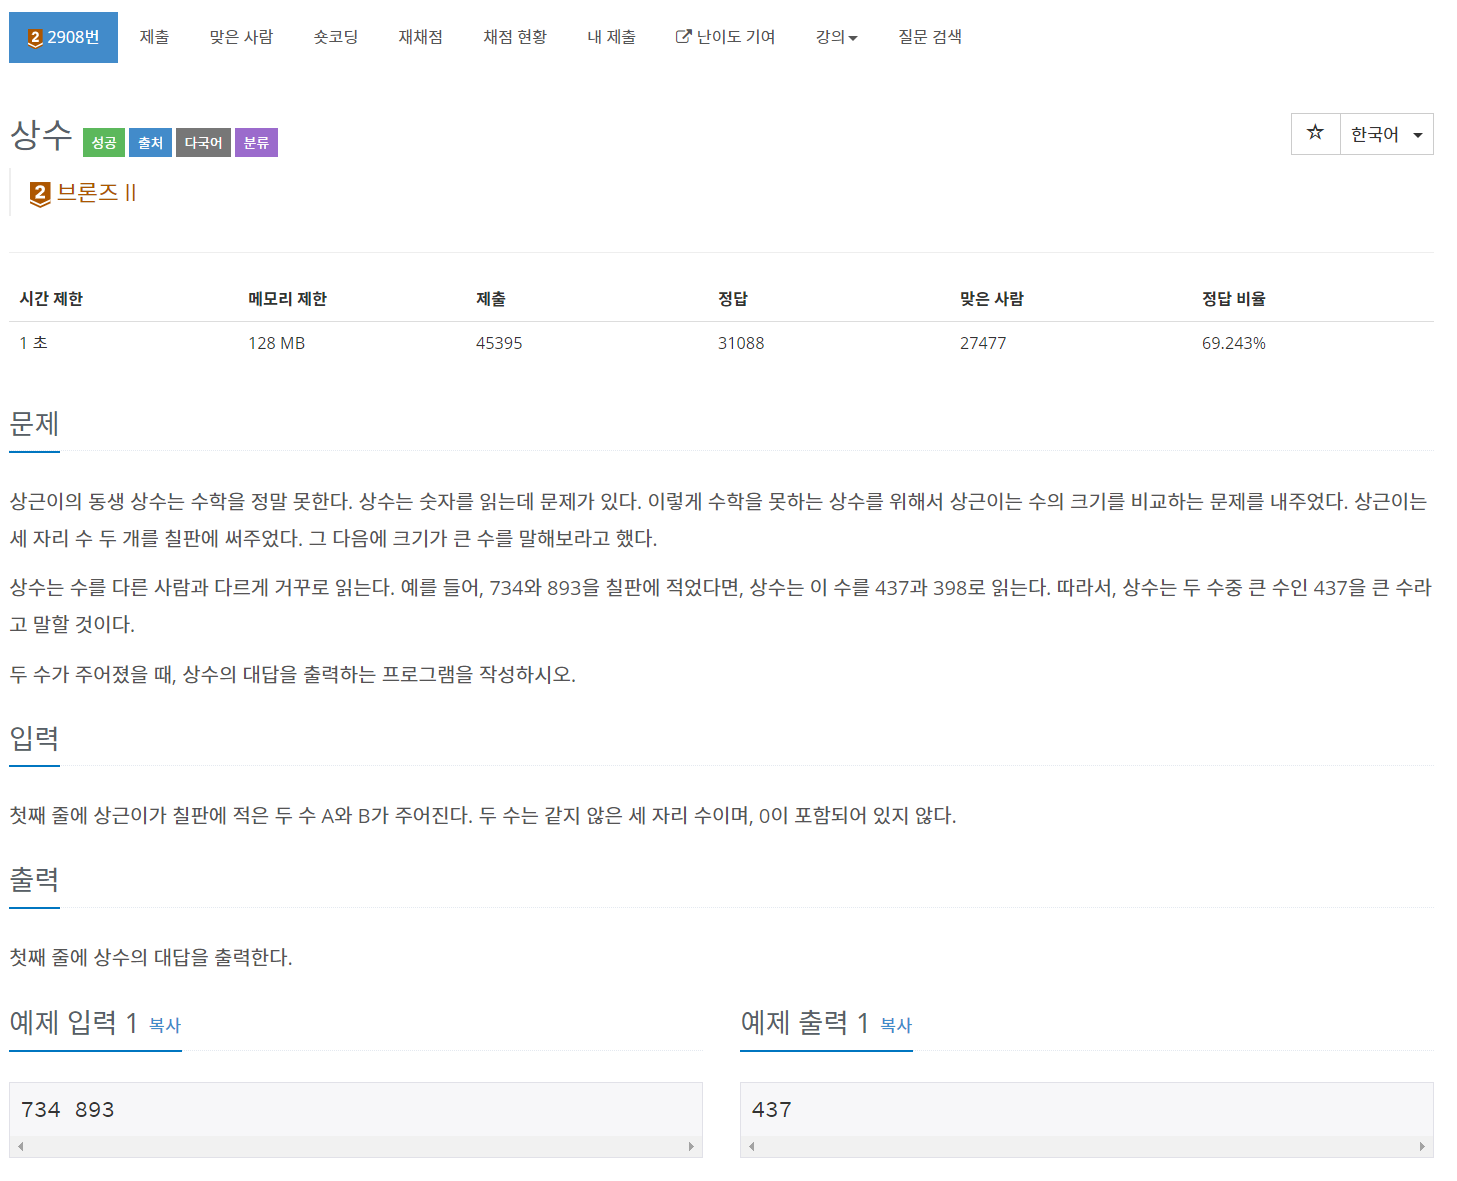Screen dimensions: 1457x1181
Task: Click right scroll arrow of sample input
Action: [691, 1147]
